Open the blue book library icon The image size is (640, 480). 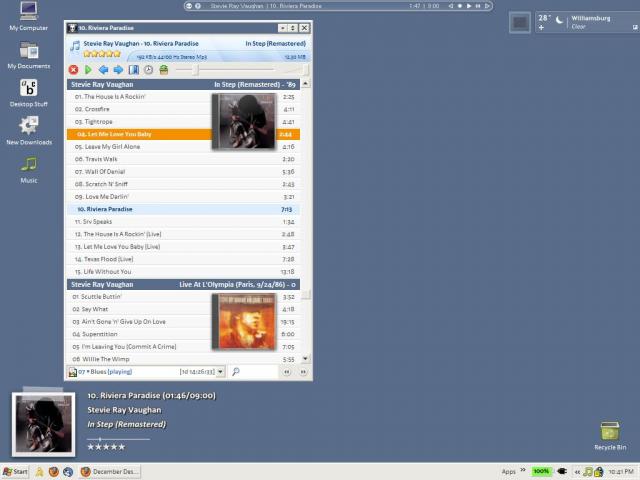click(x=133, y=70)
